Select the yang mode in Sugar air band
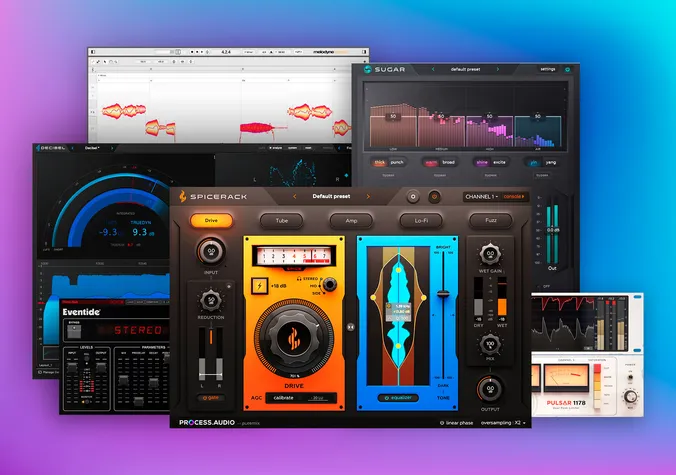 pyautogui.click(x=551, y=162)
